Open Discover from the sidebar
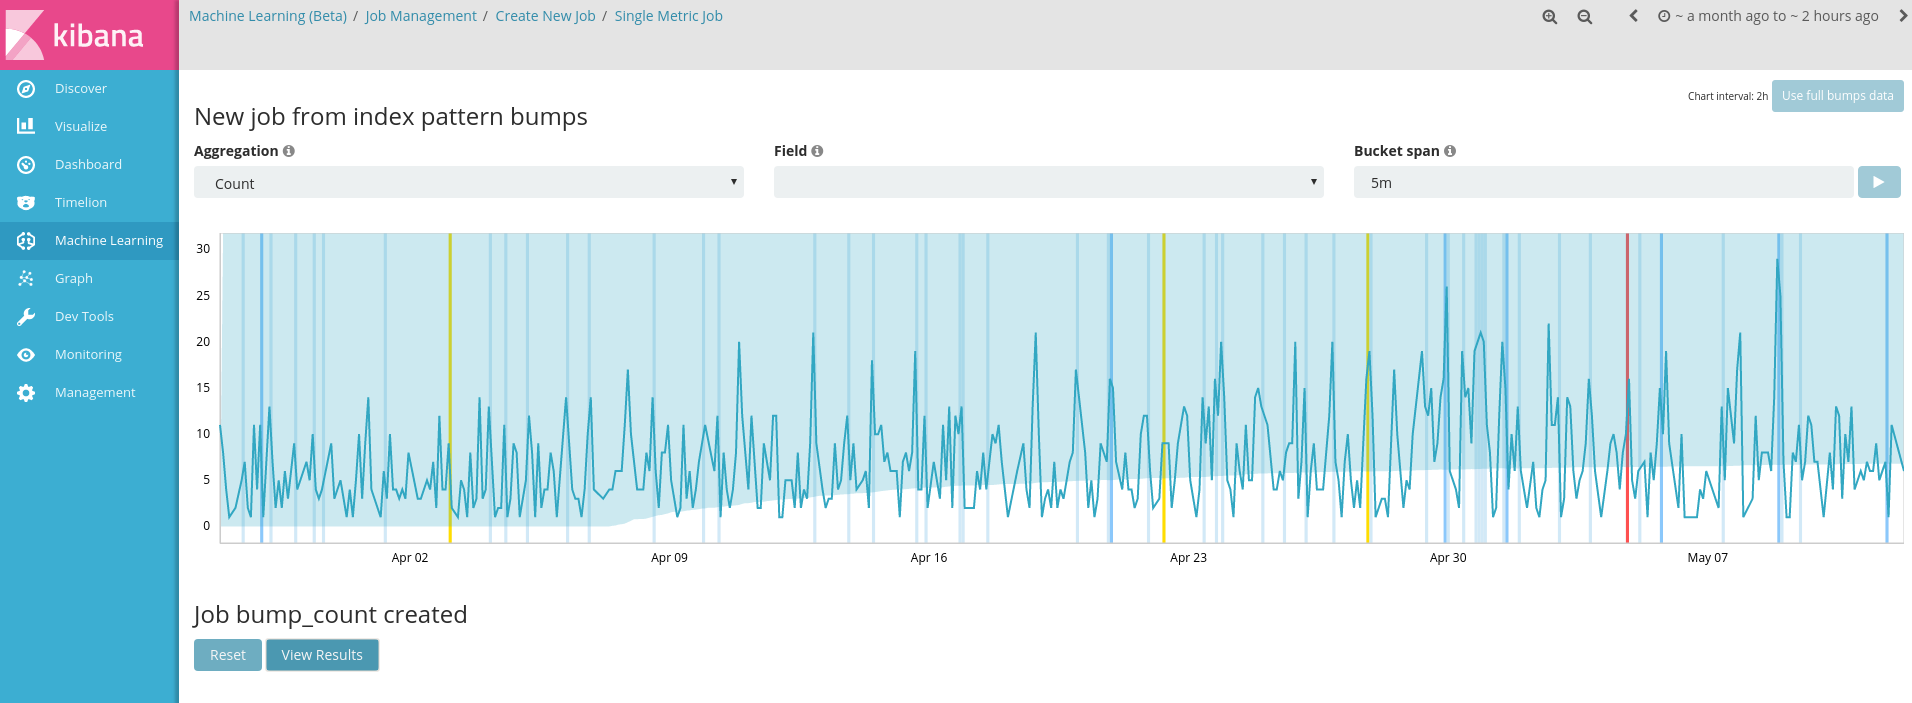The height and width of the screenshot is (703, 1912). 80,89
